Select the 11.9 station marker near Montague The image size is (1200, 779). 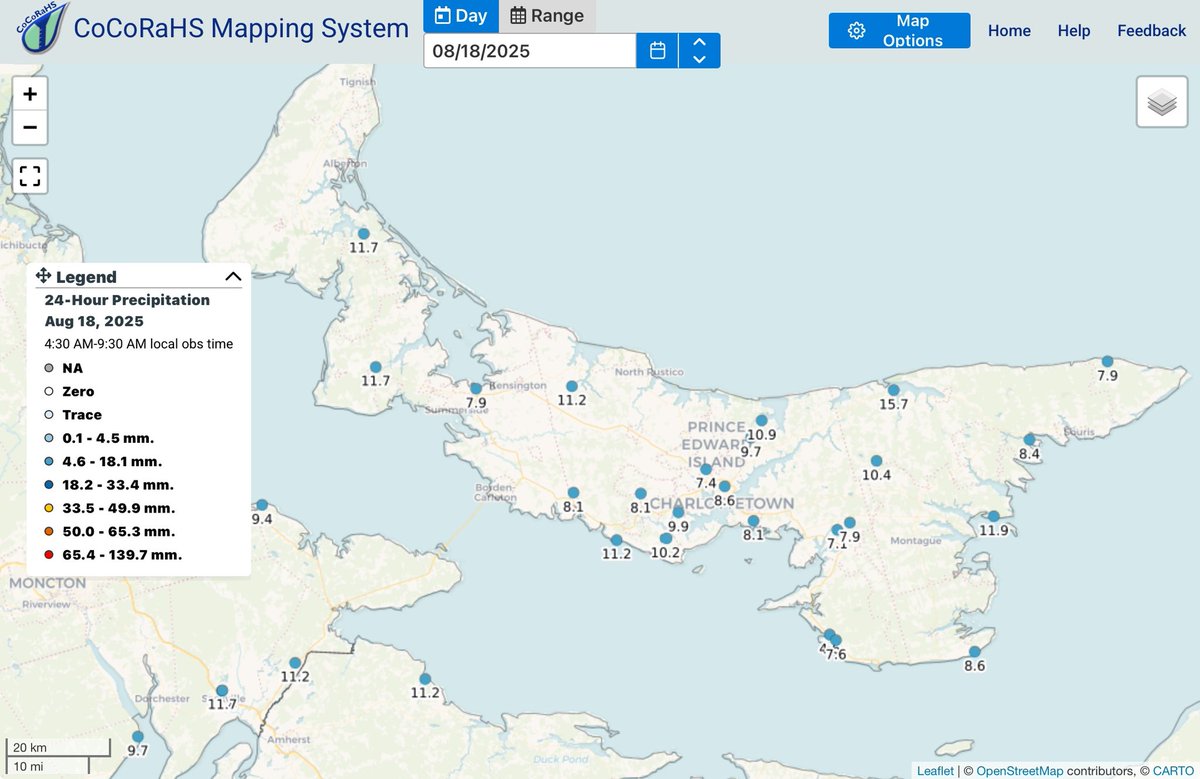993,517
